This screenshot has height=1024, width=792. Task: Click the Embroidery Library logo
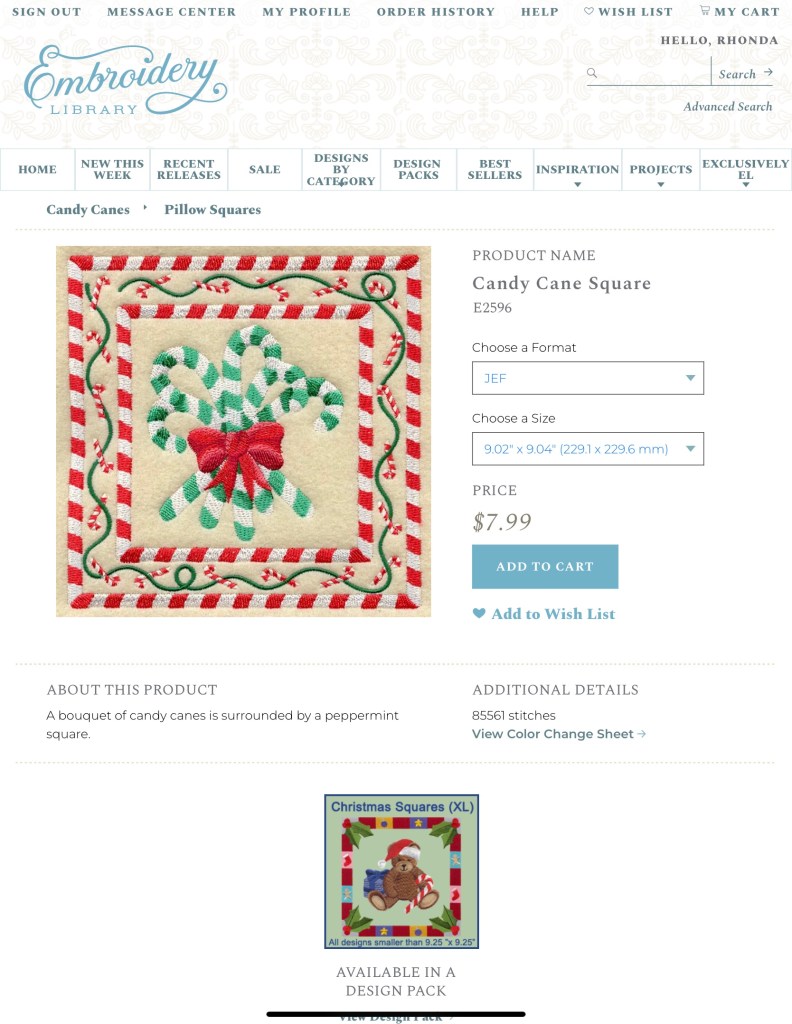(x=125, y=81)
